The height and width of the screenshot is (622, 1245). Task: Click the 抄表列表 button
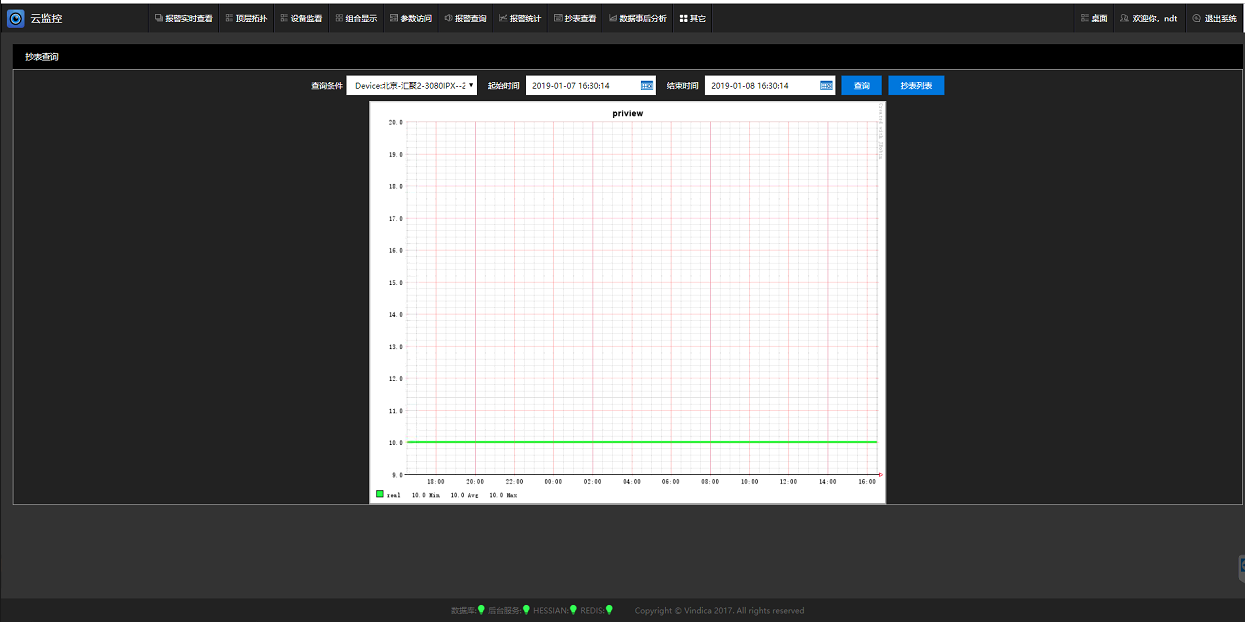tap(915, 86)
